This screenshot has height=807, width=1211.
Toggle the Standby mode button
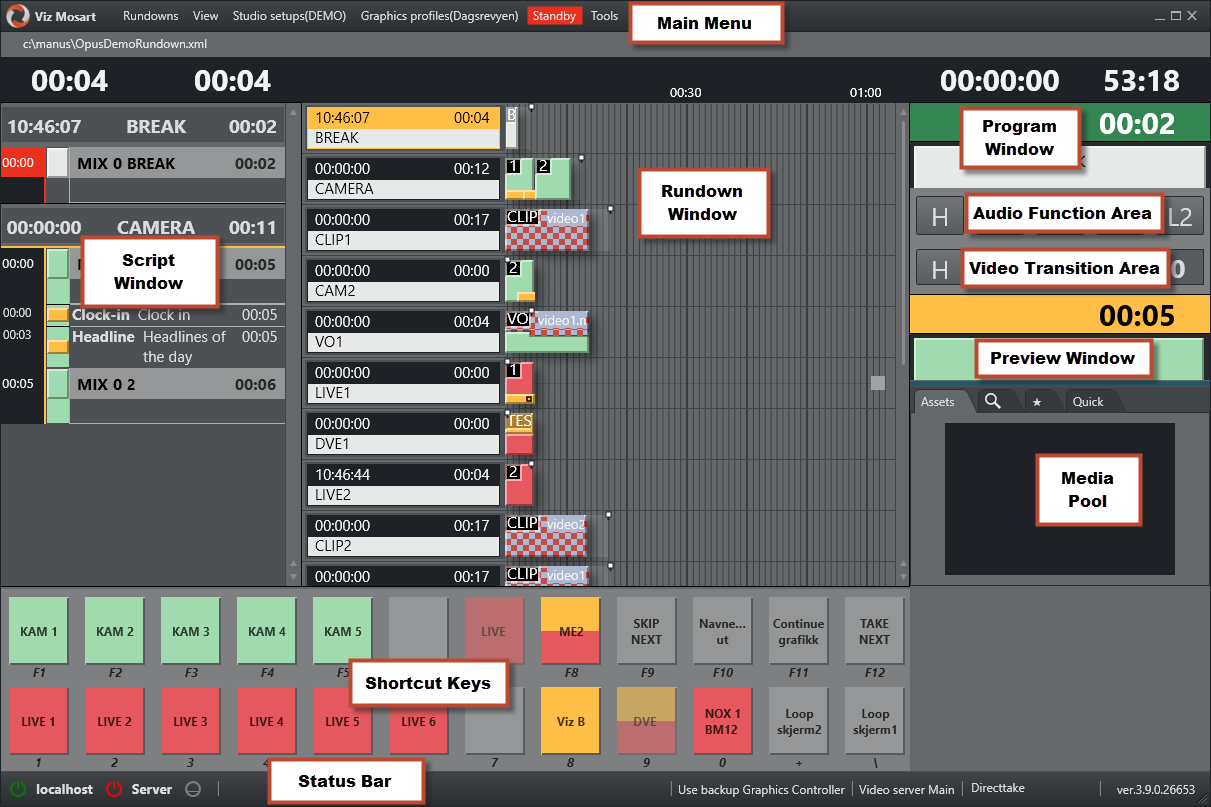click(554, 16)
